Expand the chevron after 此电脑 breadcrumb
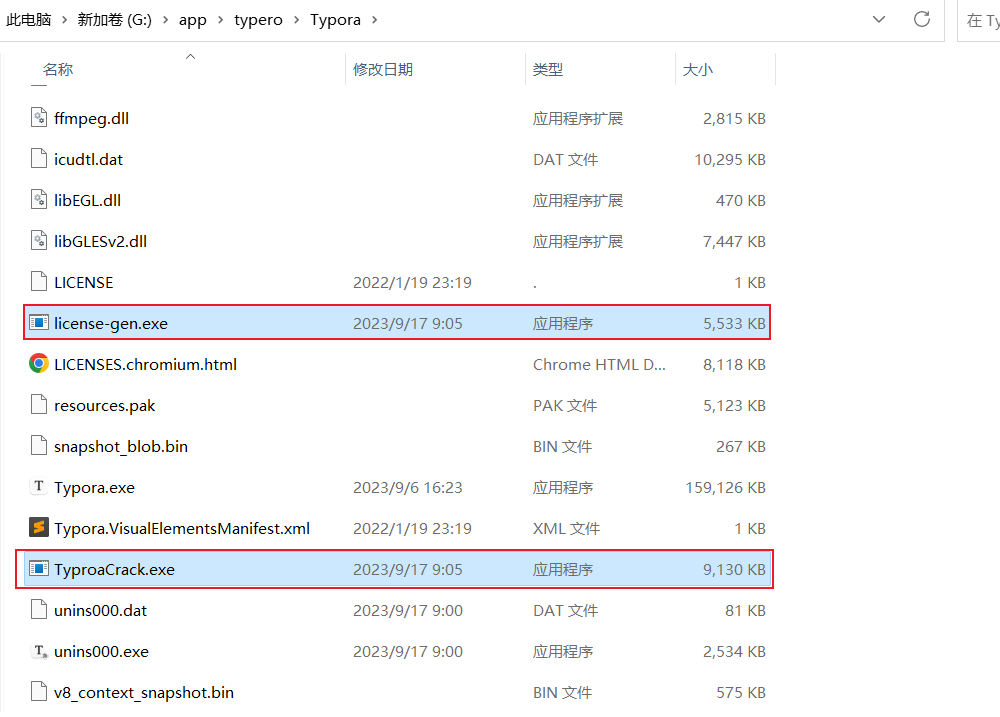This screenshot has height=717, width=1000. coord(64,20)
